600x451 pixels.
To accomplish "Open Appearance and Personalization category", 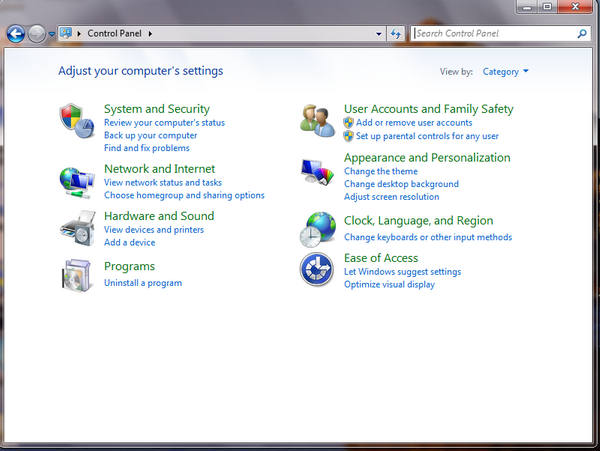I will coord(427,158).
